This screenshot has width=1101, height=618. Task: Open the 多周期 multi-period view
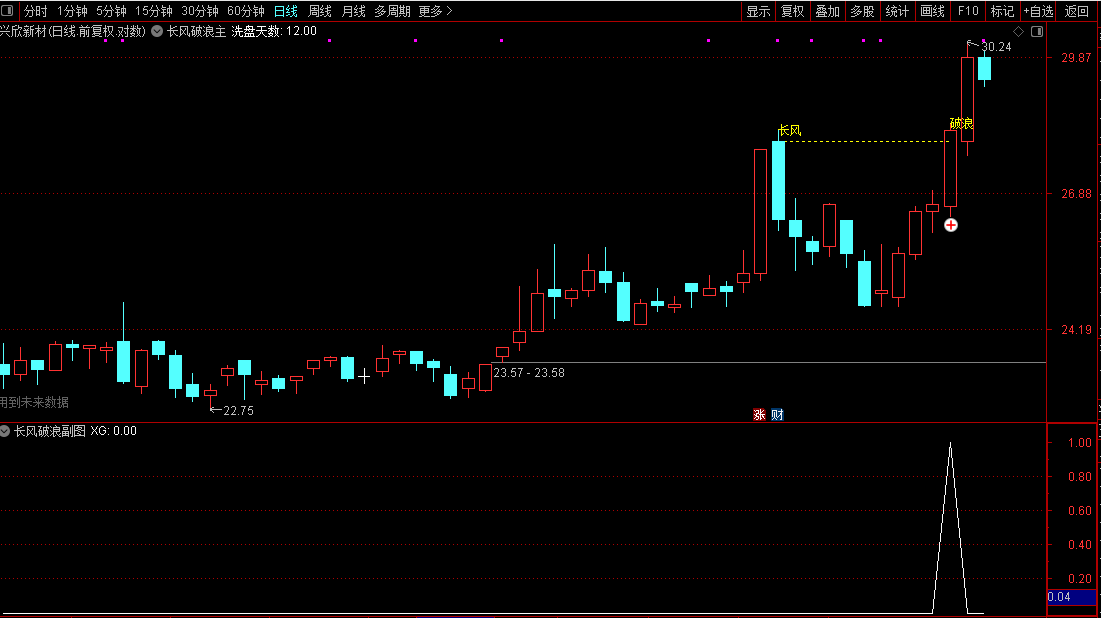pos(392,11)
